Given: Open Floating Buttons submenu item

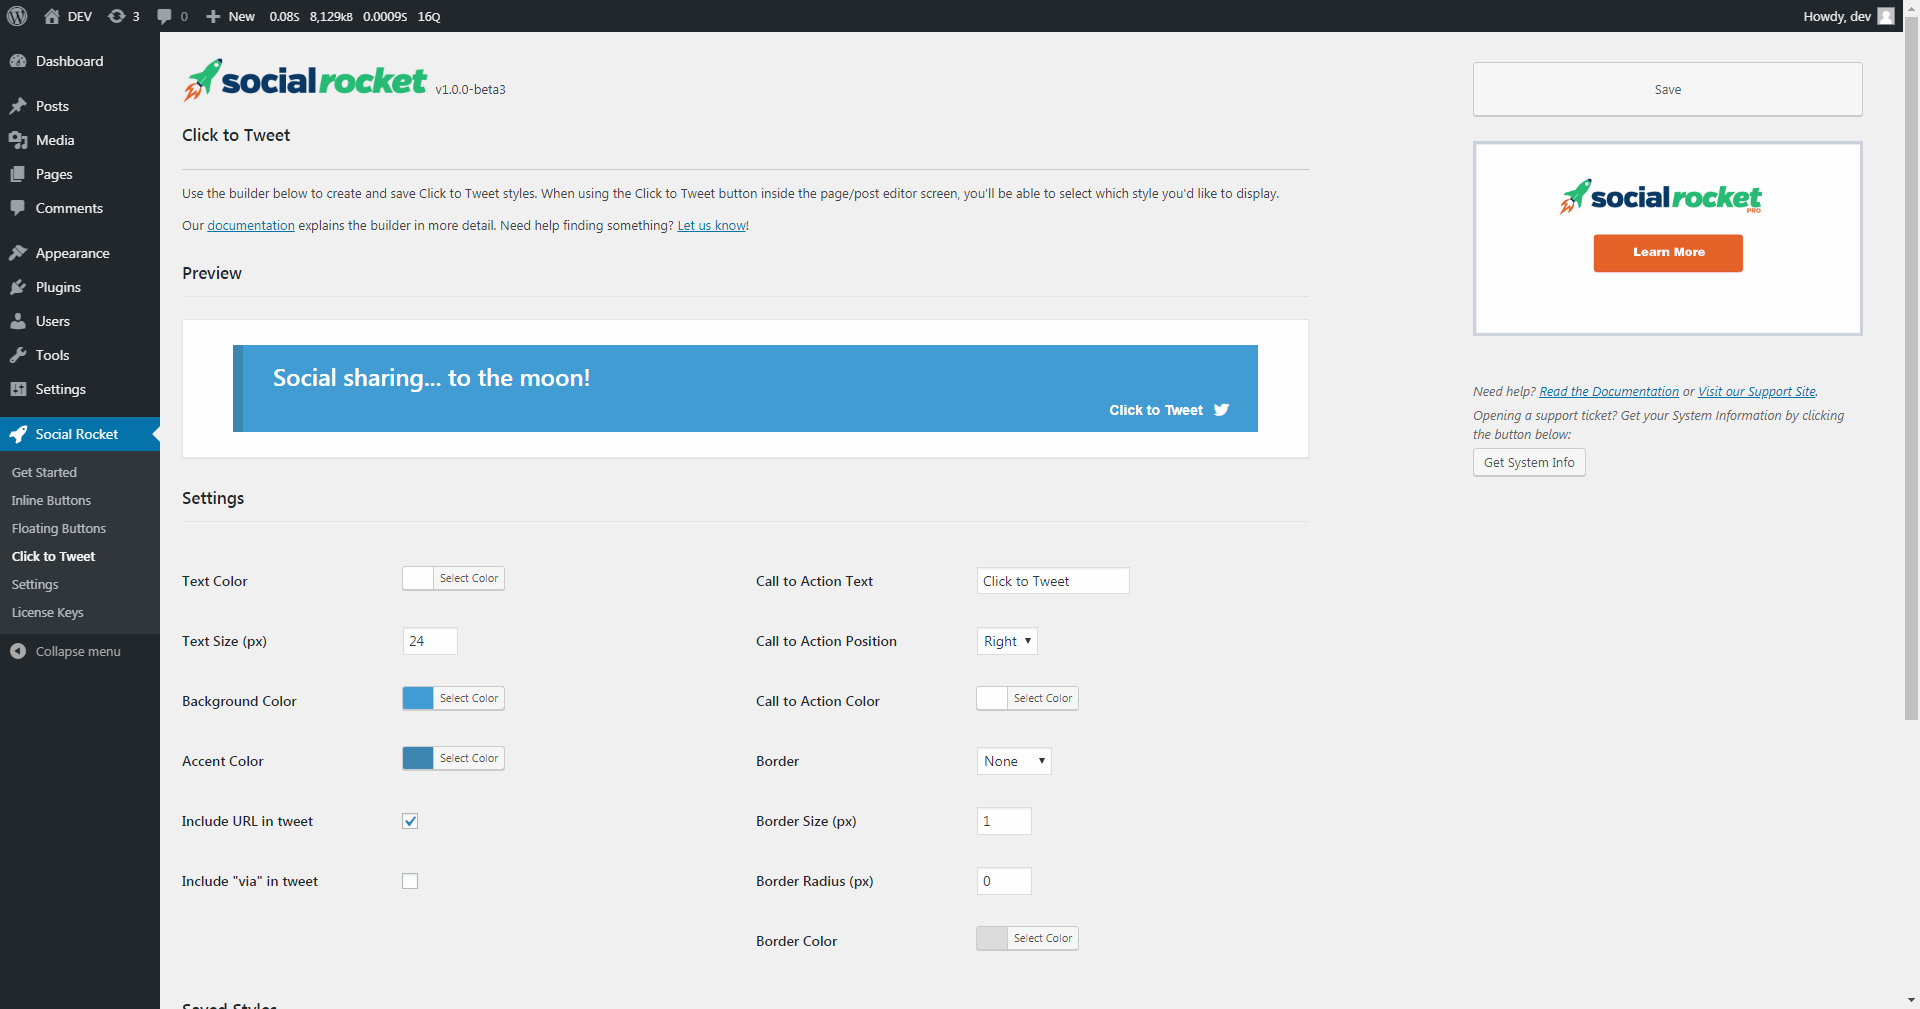Looking at the screenshot, I should pos(59,528).
